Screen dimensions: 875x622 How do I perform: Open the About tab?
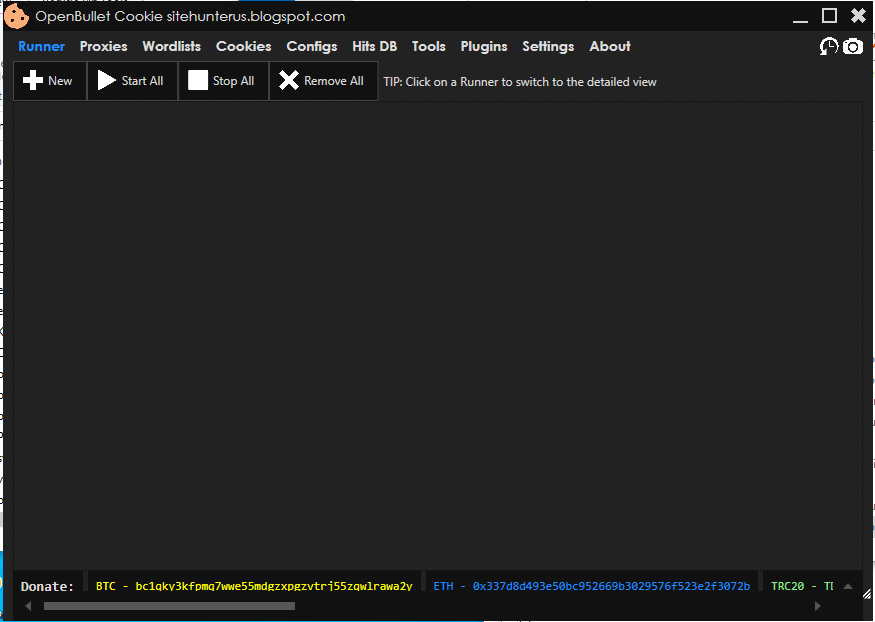(x=610, y=46)
